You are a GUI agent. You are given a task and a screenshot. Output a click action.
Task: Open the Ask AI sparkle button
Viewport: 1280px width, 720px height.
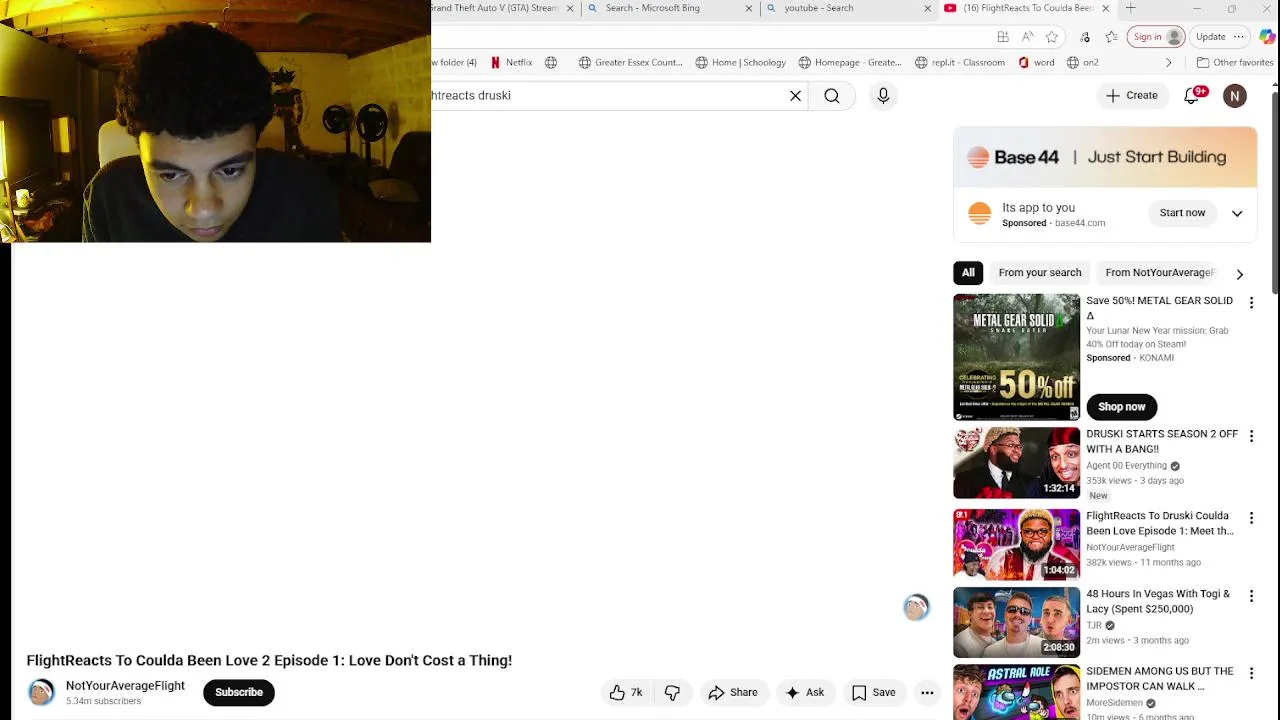[805, 692]
